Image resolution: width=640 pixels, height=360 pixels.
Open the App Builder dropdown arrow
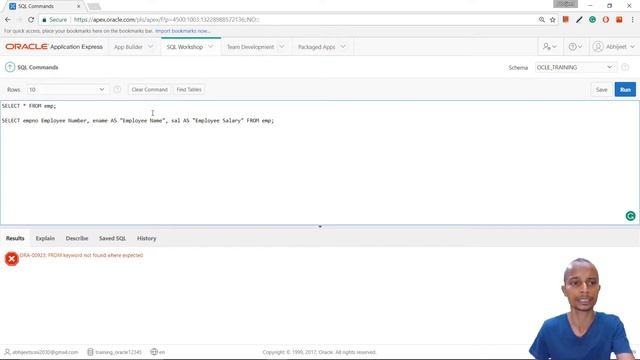[150, 47]
